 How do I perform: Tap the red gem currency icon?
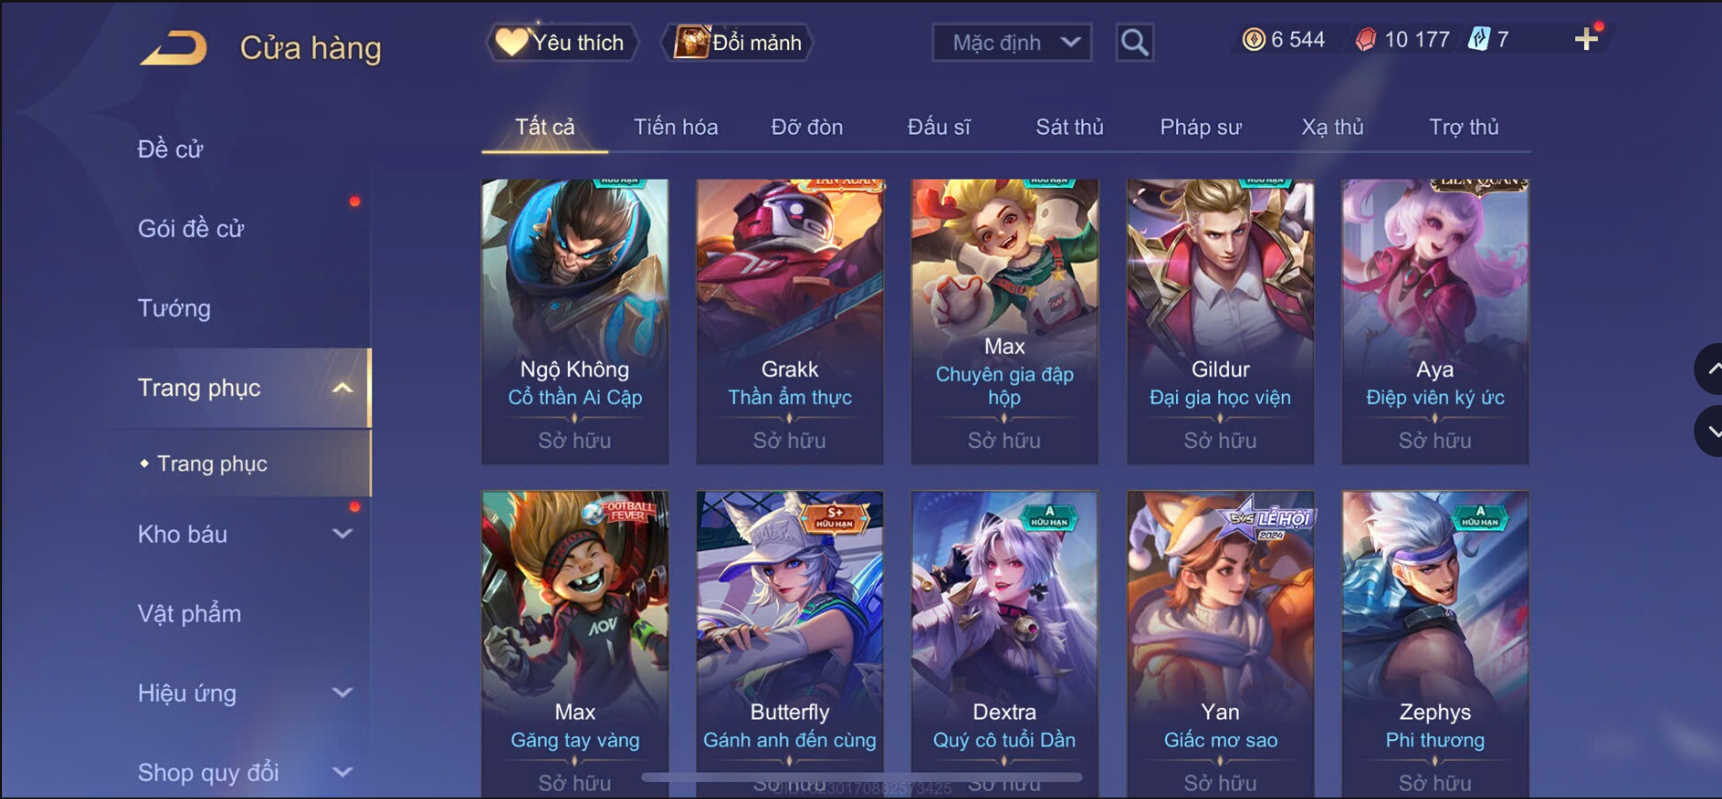[1365, 40]
